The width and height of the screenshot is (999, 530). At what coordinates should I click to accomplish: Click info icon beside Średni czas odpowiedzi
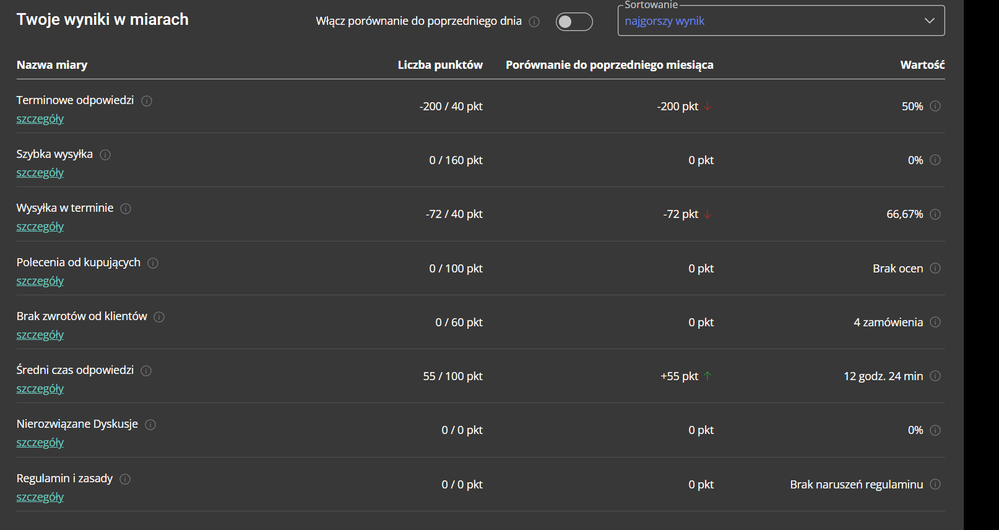click(146, 371)
